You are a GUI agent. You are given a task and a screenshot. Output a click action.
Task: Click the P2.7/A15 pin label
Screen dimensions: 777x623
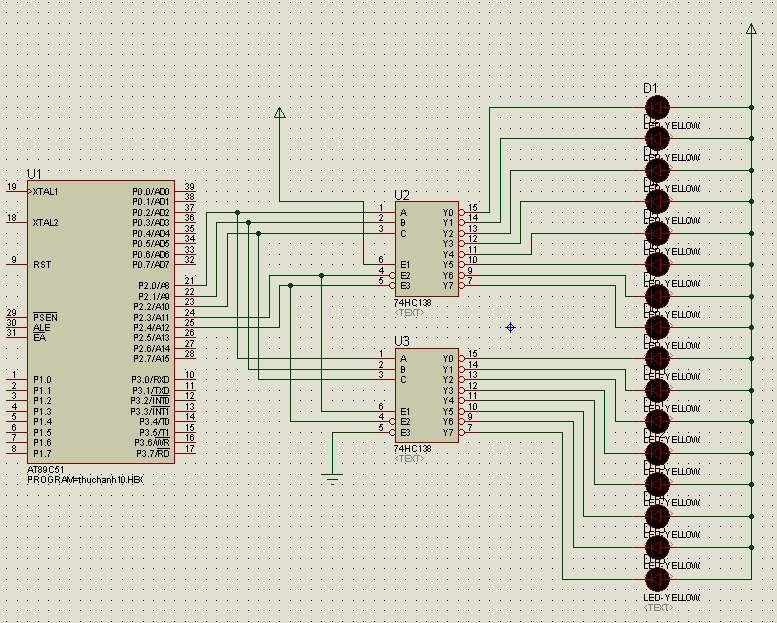151,359
